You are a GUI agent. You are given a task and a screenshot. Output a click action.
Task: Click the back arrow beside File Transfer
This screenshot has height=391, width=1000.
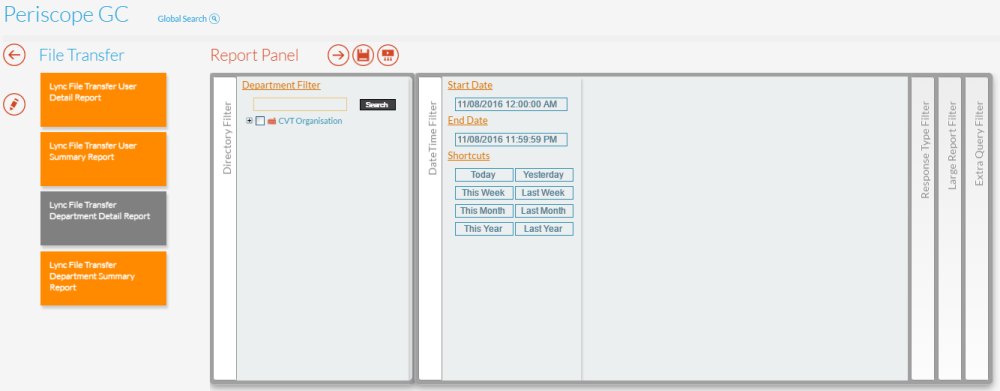point(14,55)
